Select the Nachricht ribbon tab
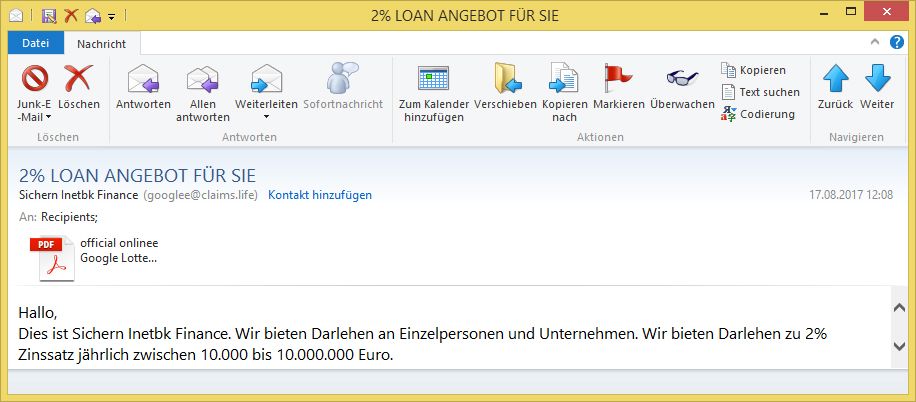 pyautogui.click(x=102, y=44)
